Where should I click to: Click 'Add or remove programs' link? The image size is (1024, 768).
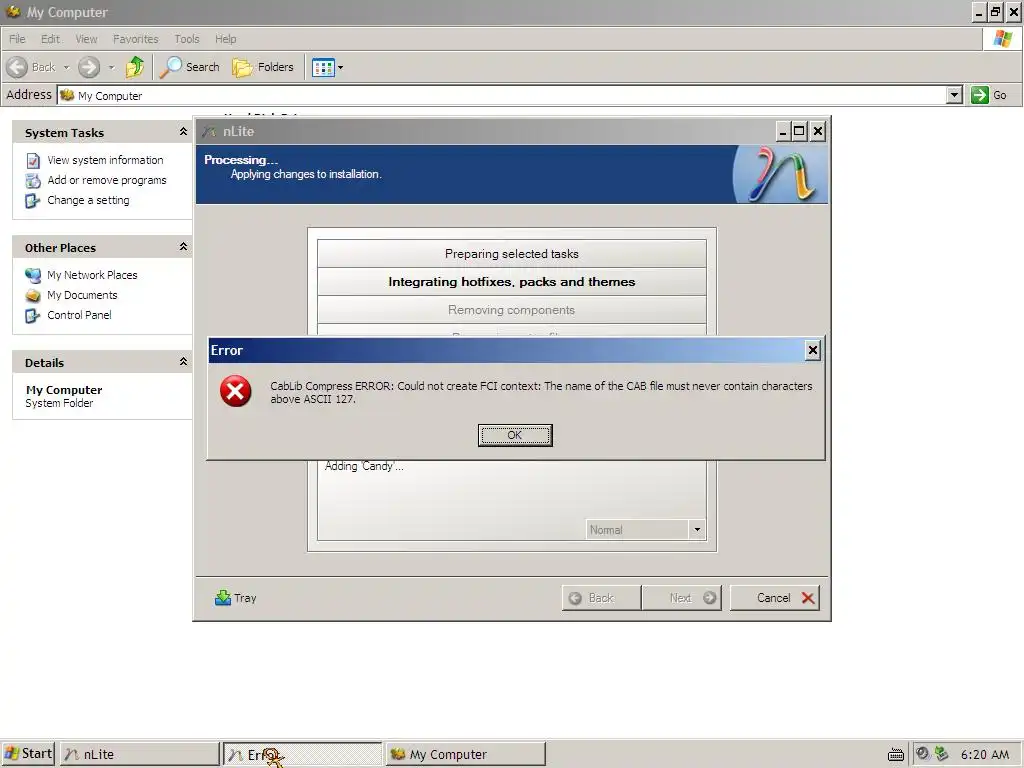tap(106, 180)
